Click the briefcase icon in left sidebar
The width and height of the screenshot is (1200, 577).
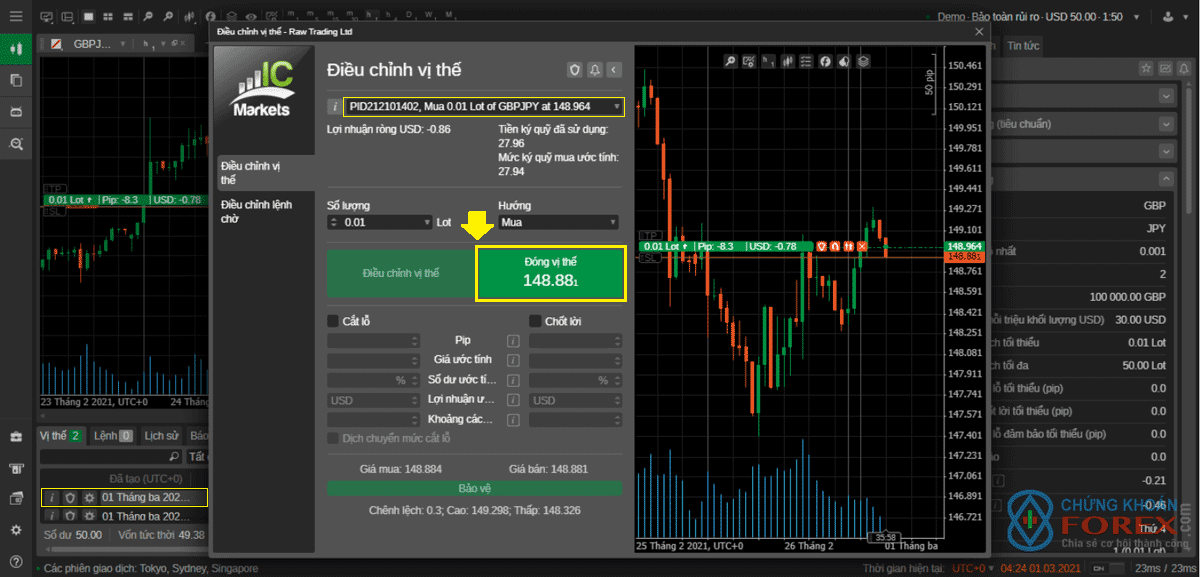point(15,437)
